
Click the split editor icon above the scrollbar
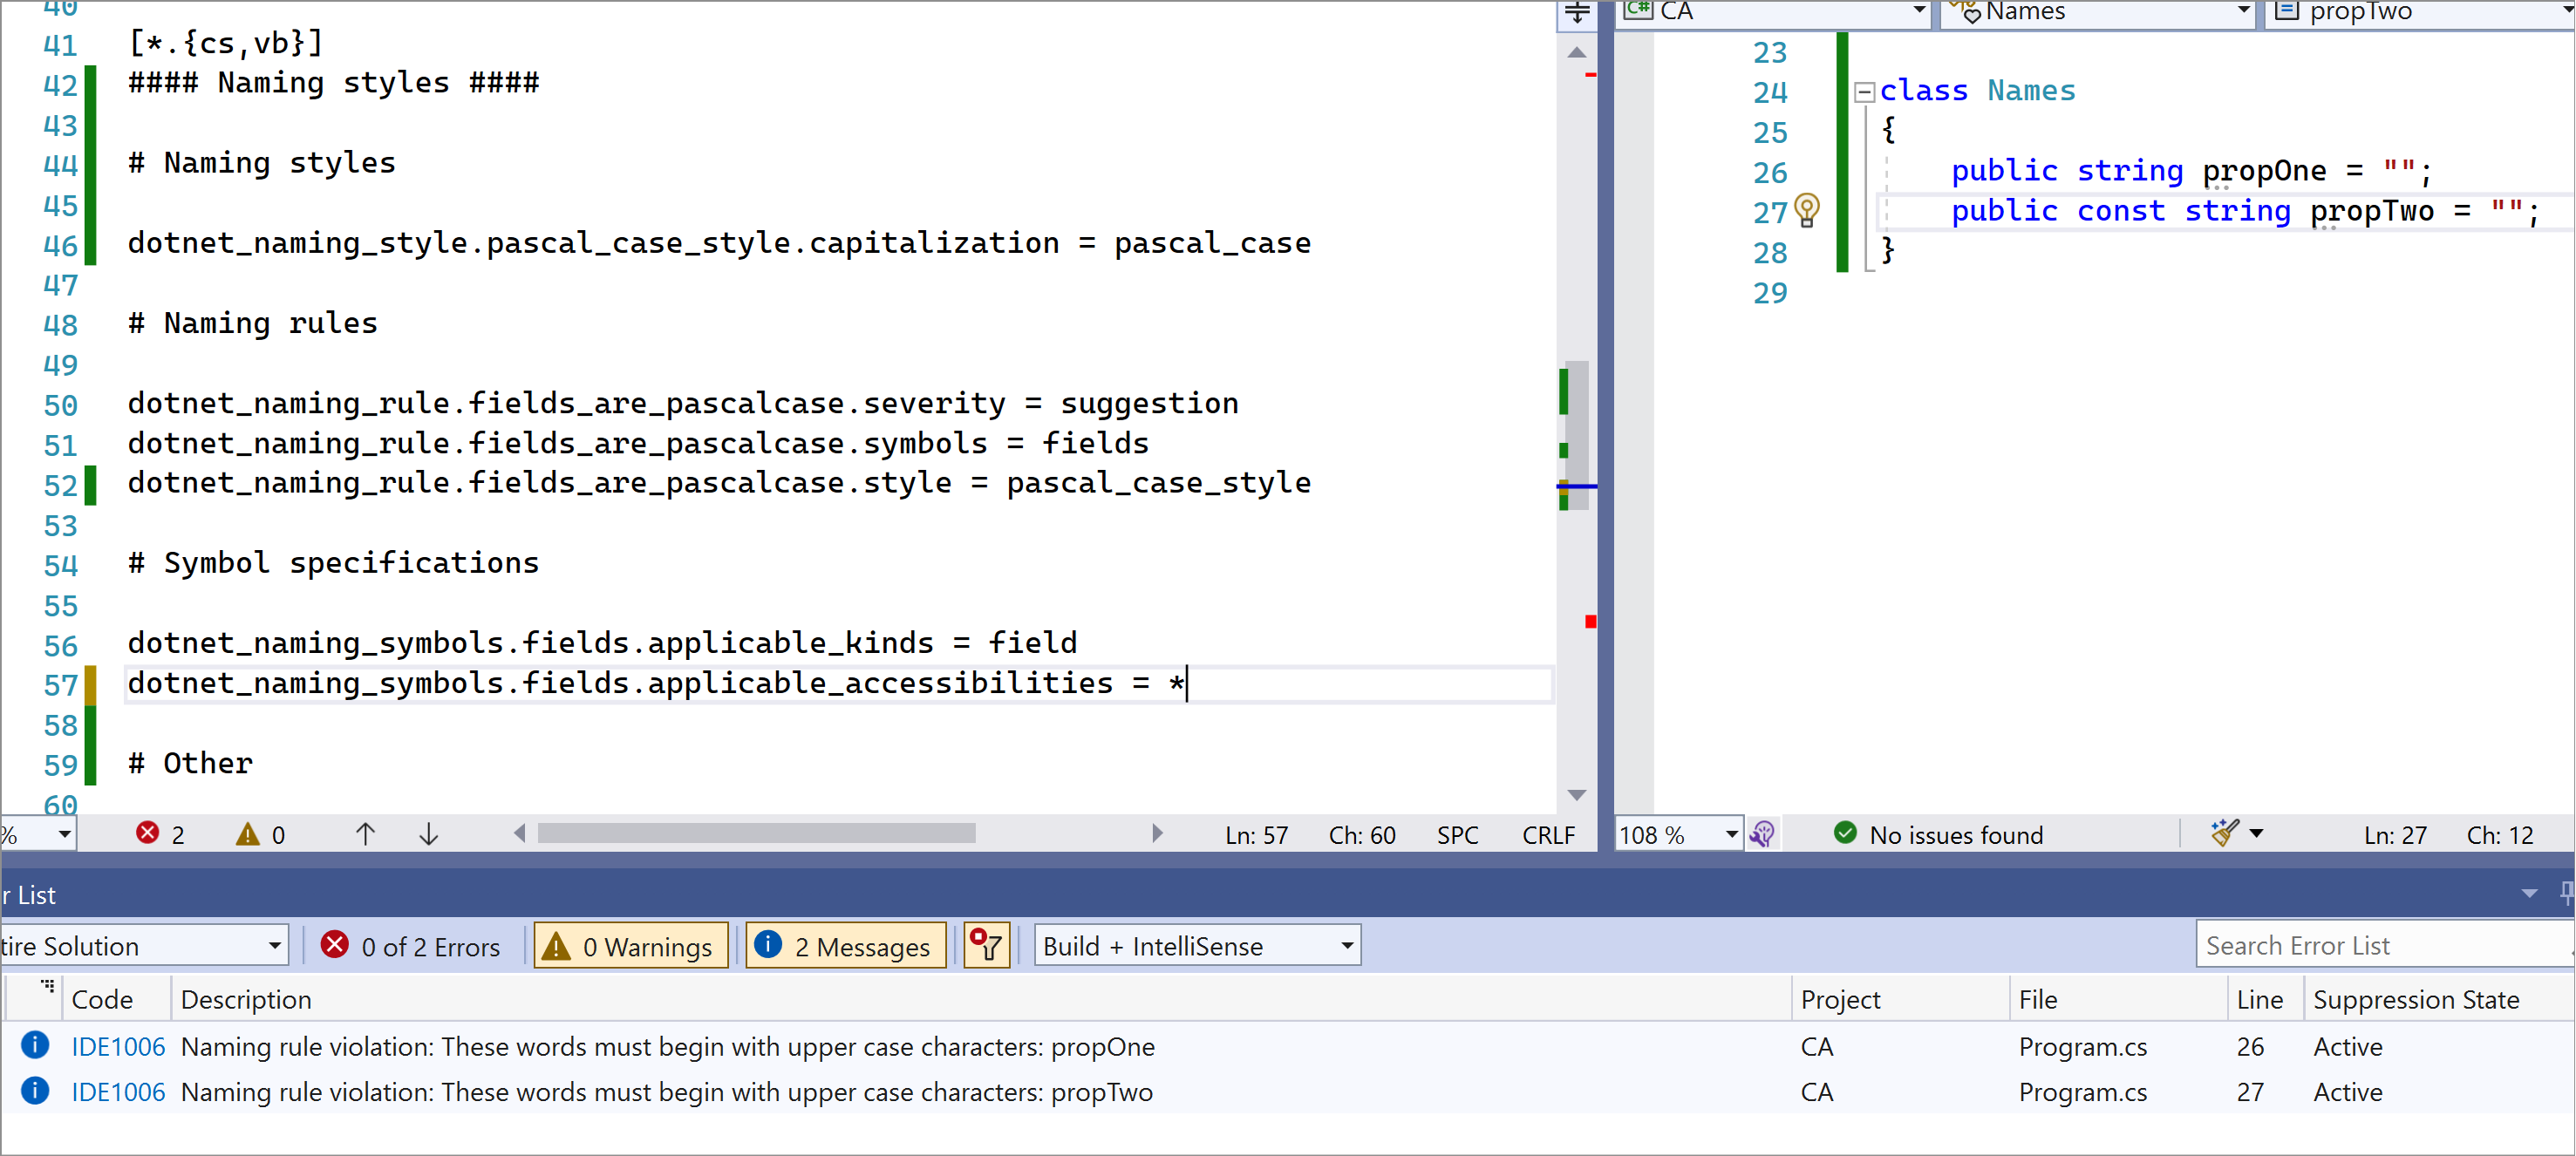[1577, 14]
